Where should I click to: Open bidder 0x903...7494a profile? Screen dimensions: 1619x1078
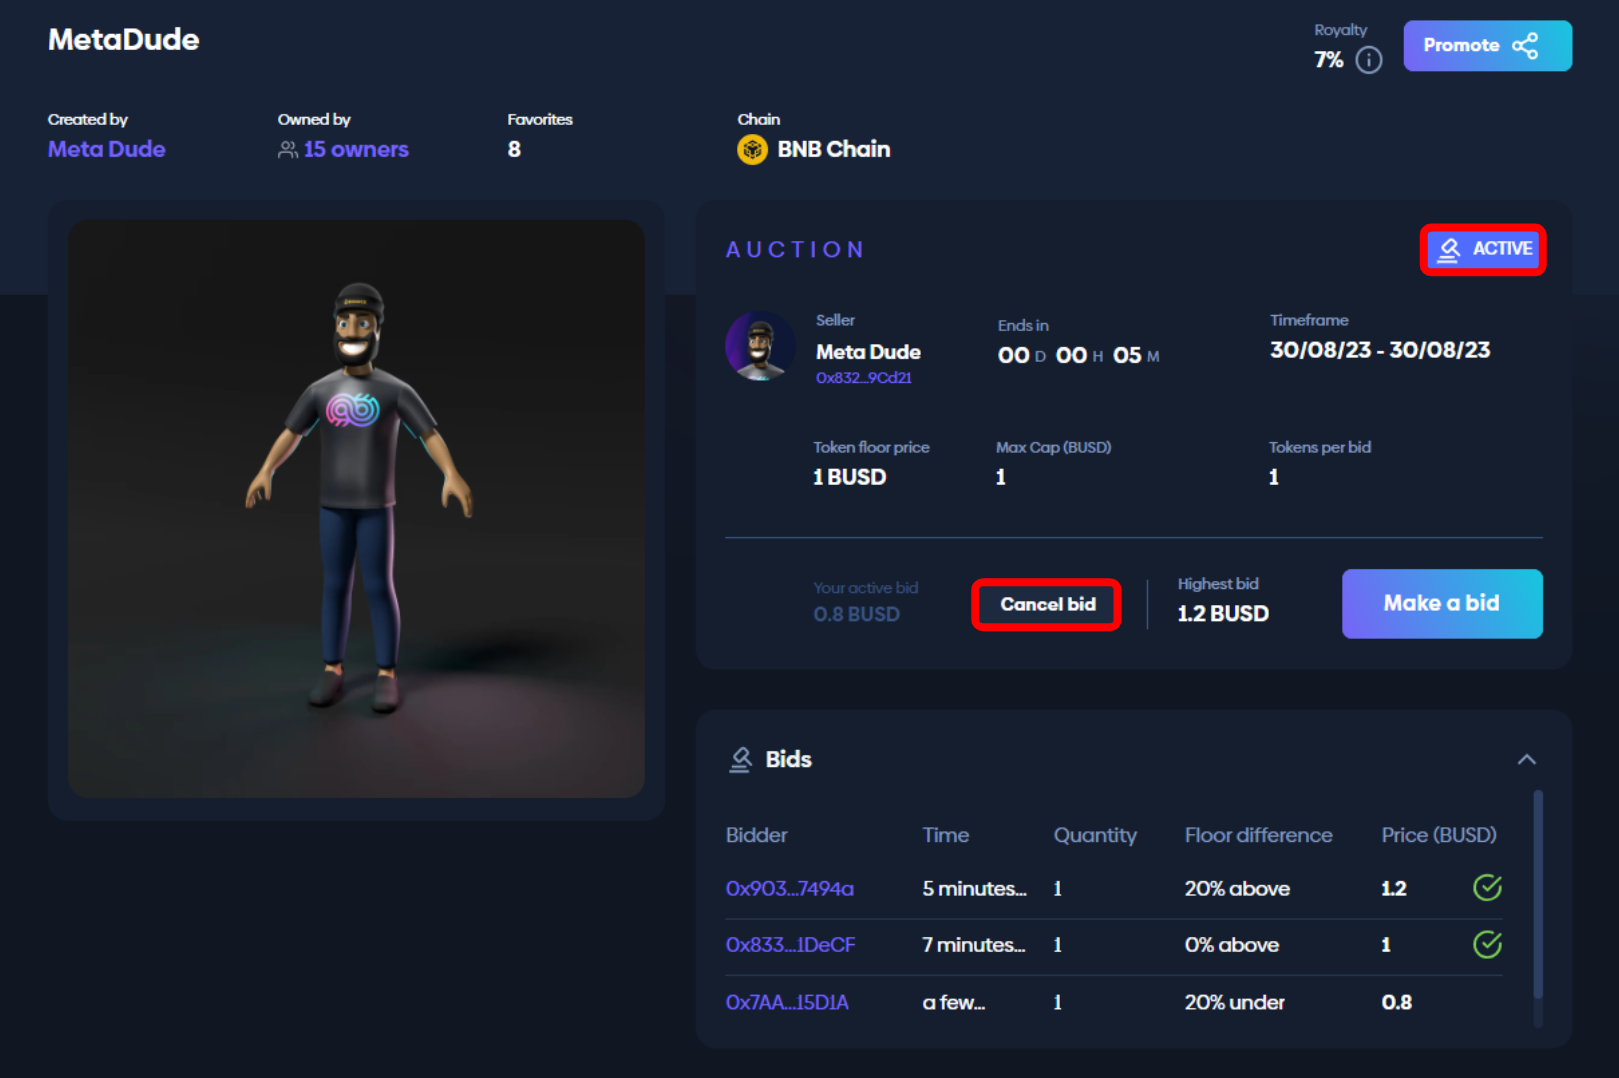click(x=789, y=889)
